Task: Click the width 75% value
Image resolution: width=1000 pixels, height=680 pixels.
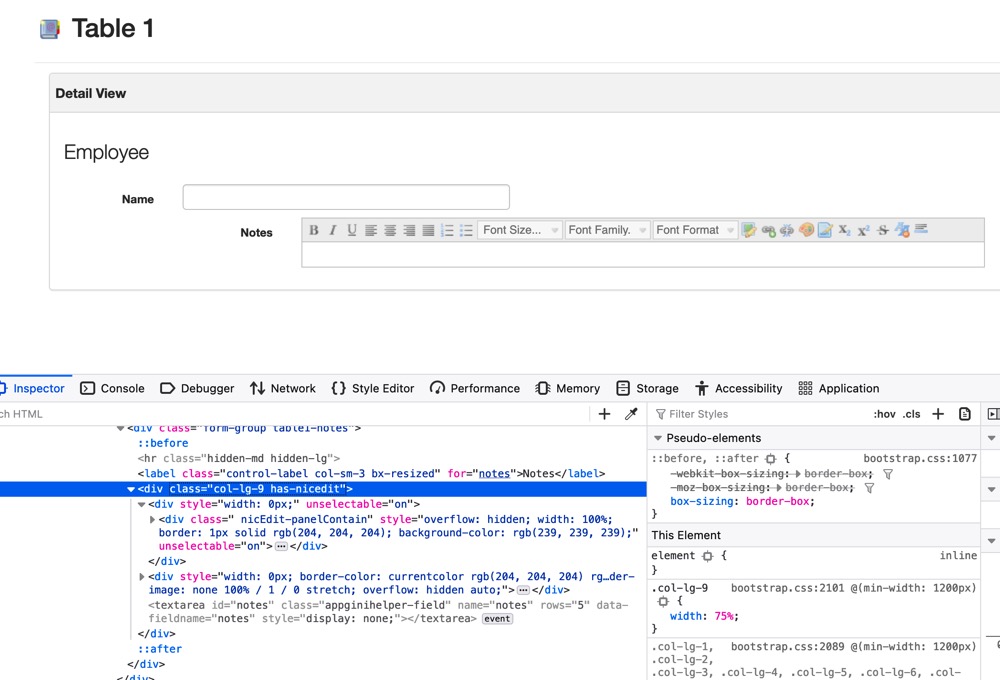Action: coord(724,616)
